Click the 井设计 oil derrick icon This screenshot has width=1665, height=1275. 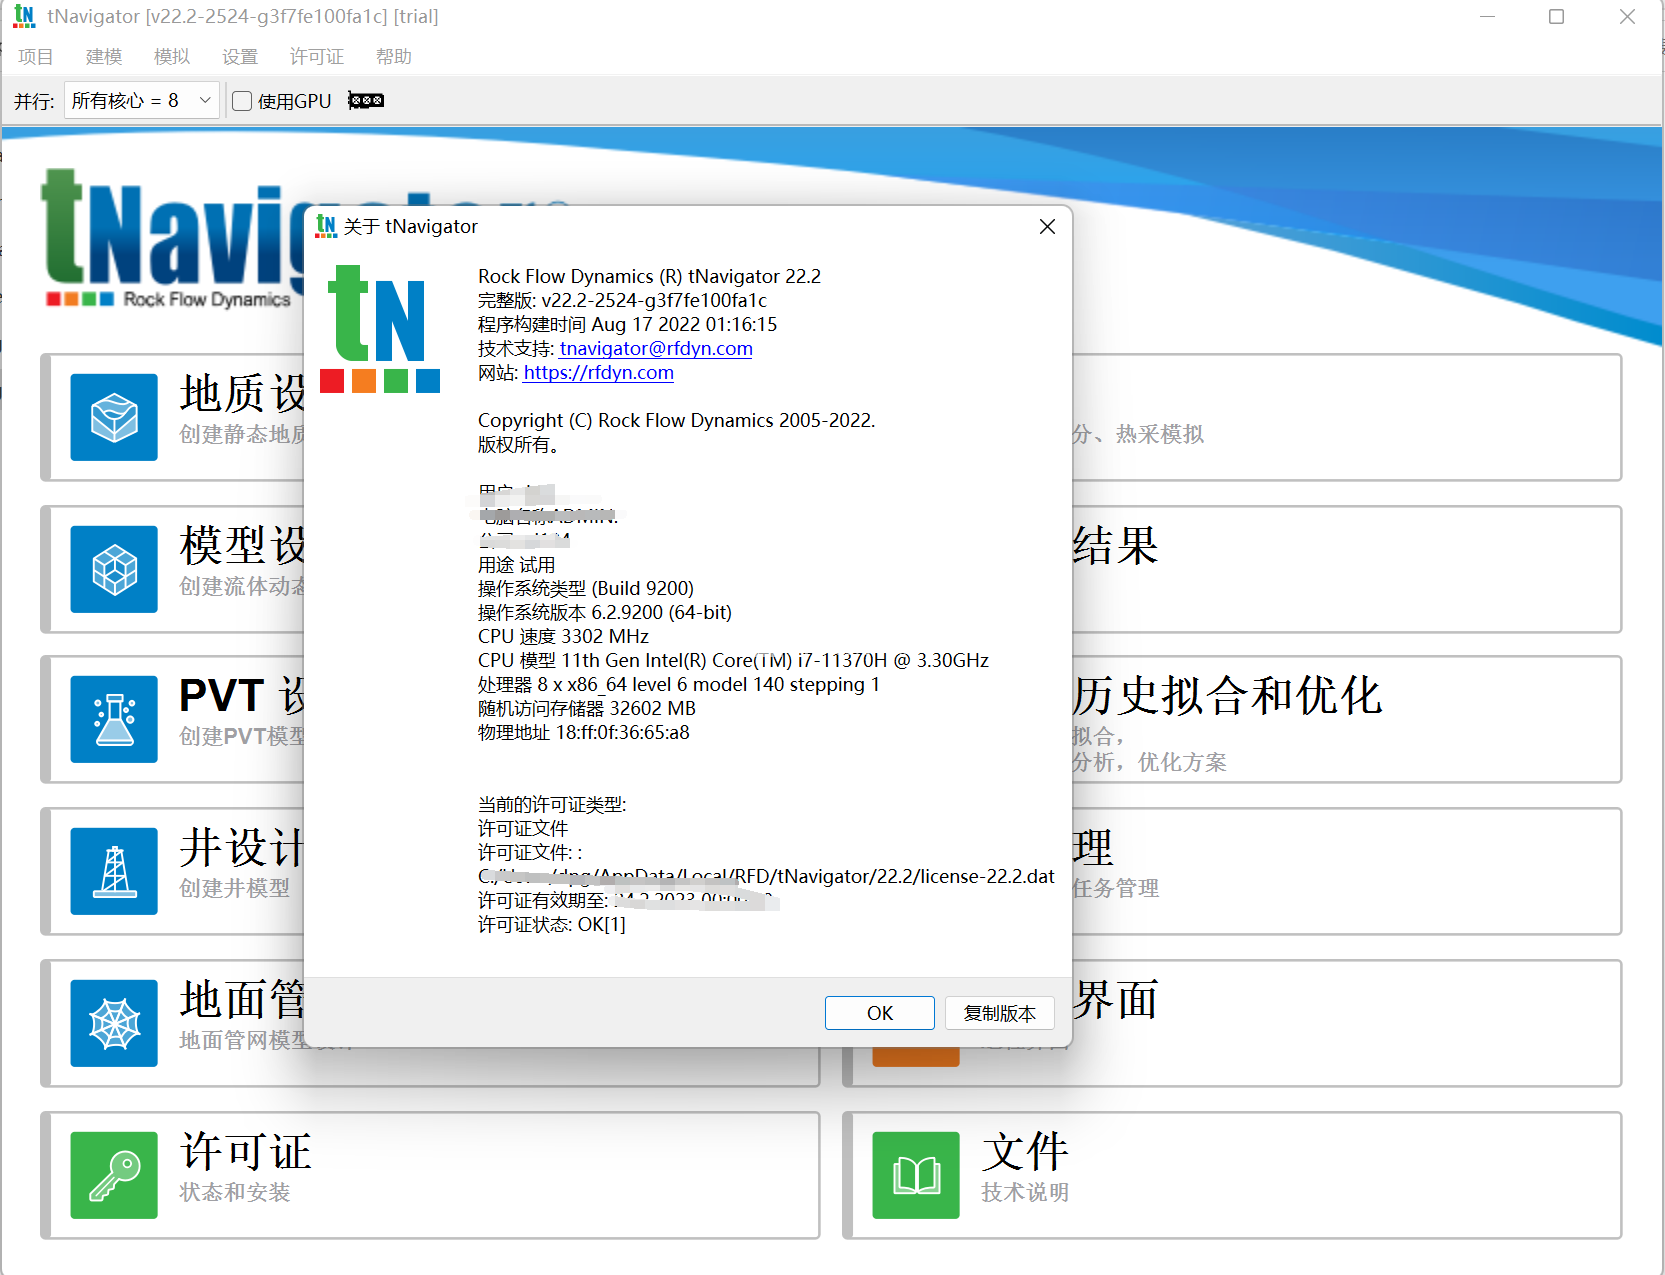pyautogui.click(x=113, y=871)
